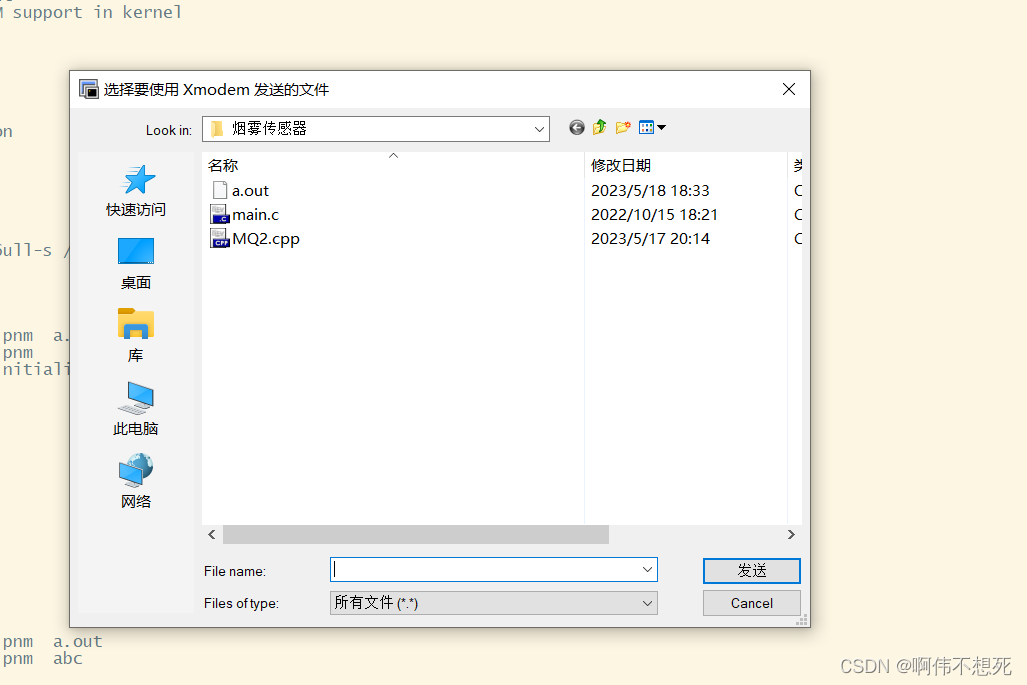The width and height of the screenshot is (1027, 685).
Task: Open the Files of type dropdown
Action: pos(648,603)
